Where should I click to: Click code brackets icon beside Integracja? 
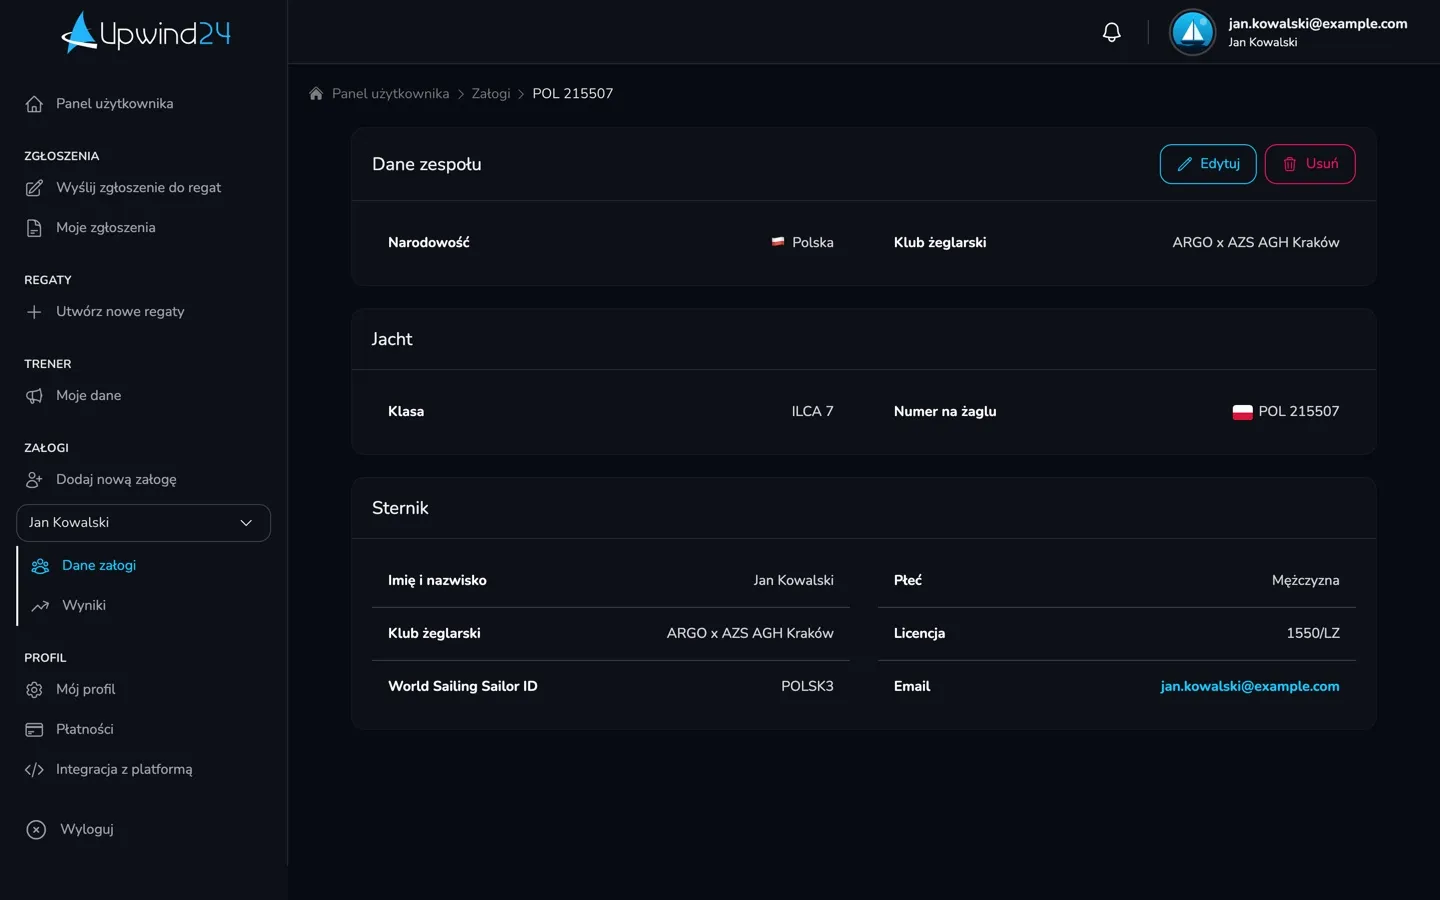coord(34,770)
